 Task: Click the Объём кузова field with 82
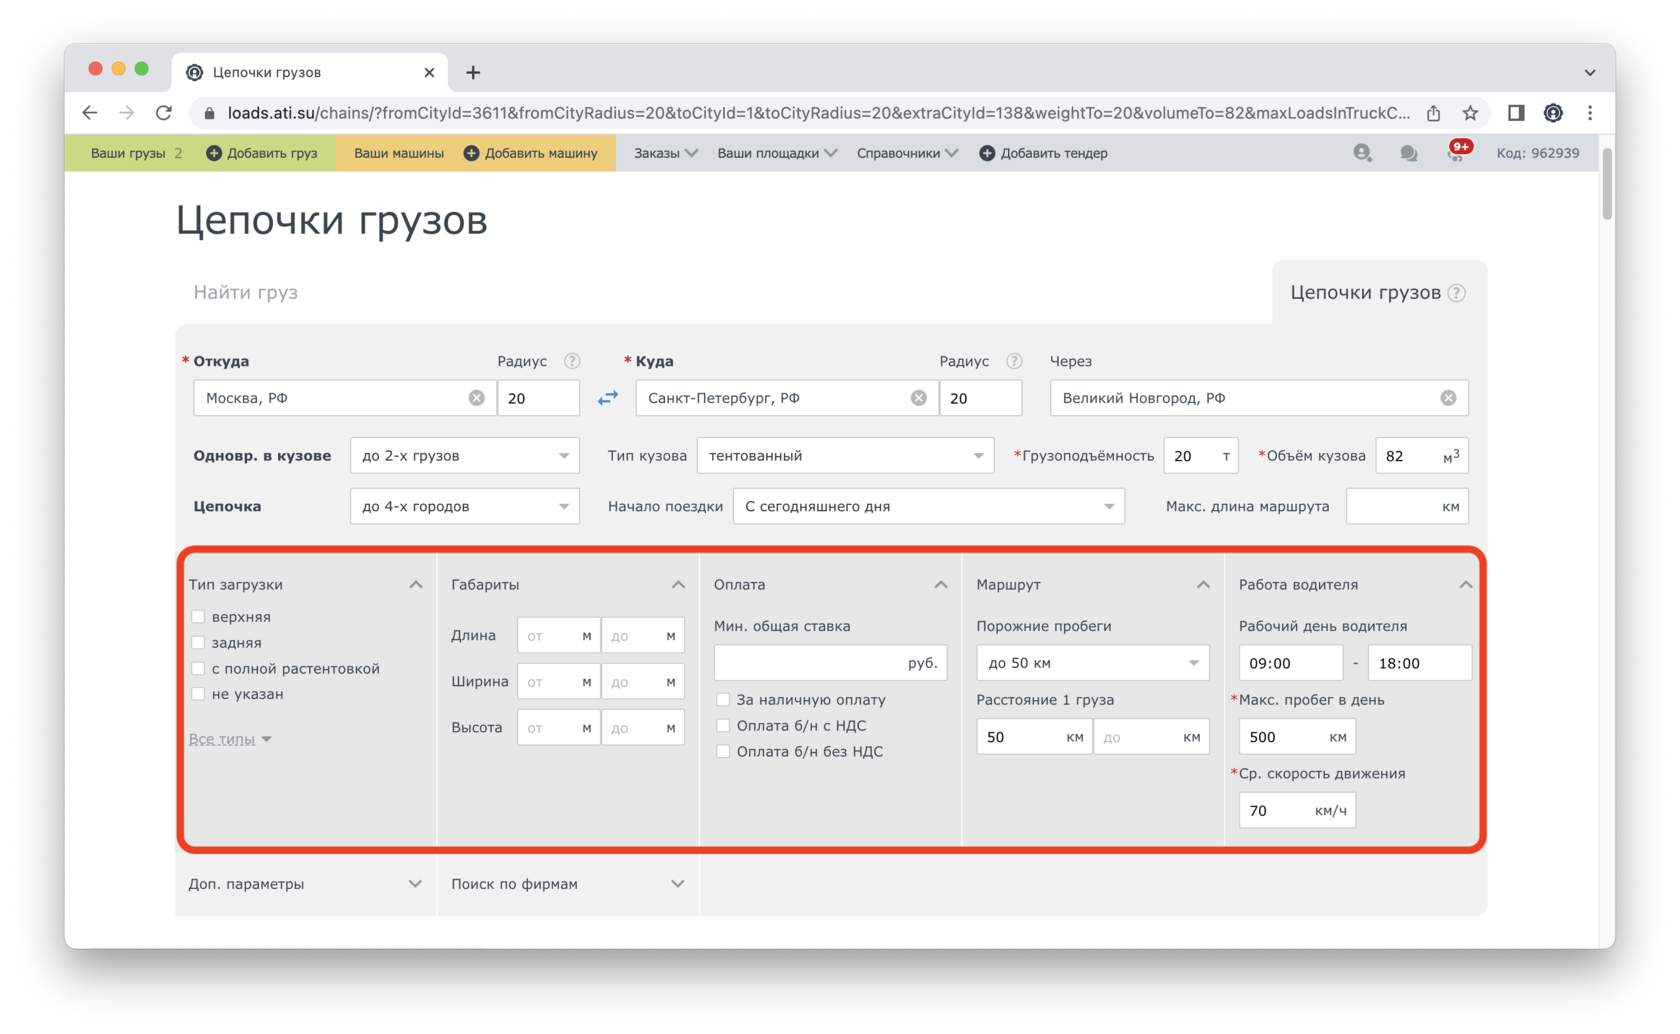pyautogui.click(x=1422, y=456)
